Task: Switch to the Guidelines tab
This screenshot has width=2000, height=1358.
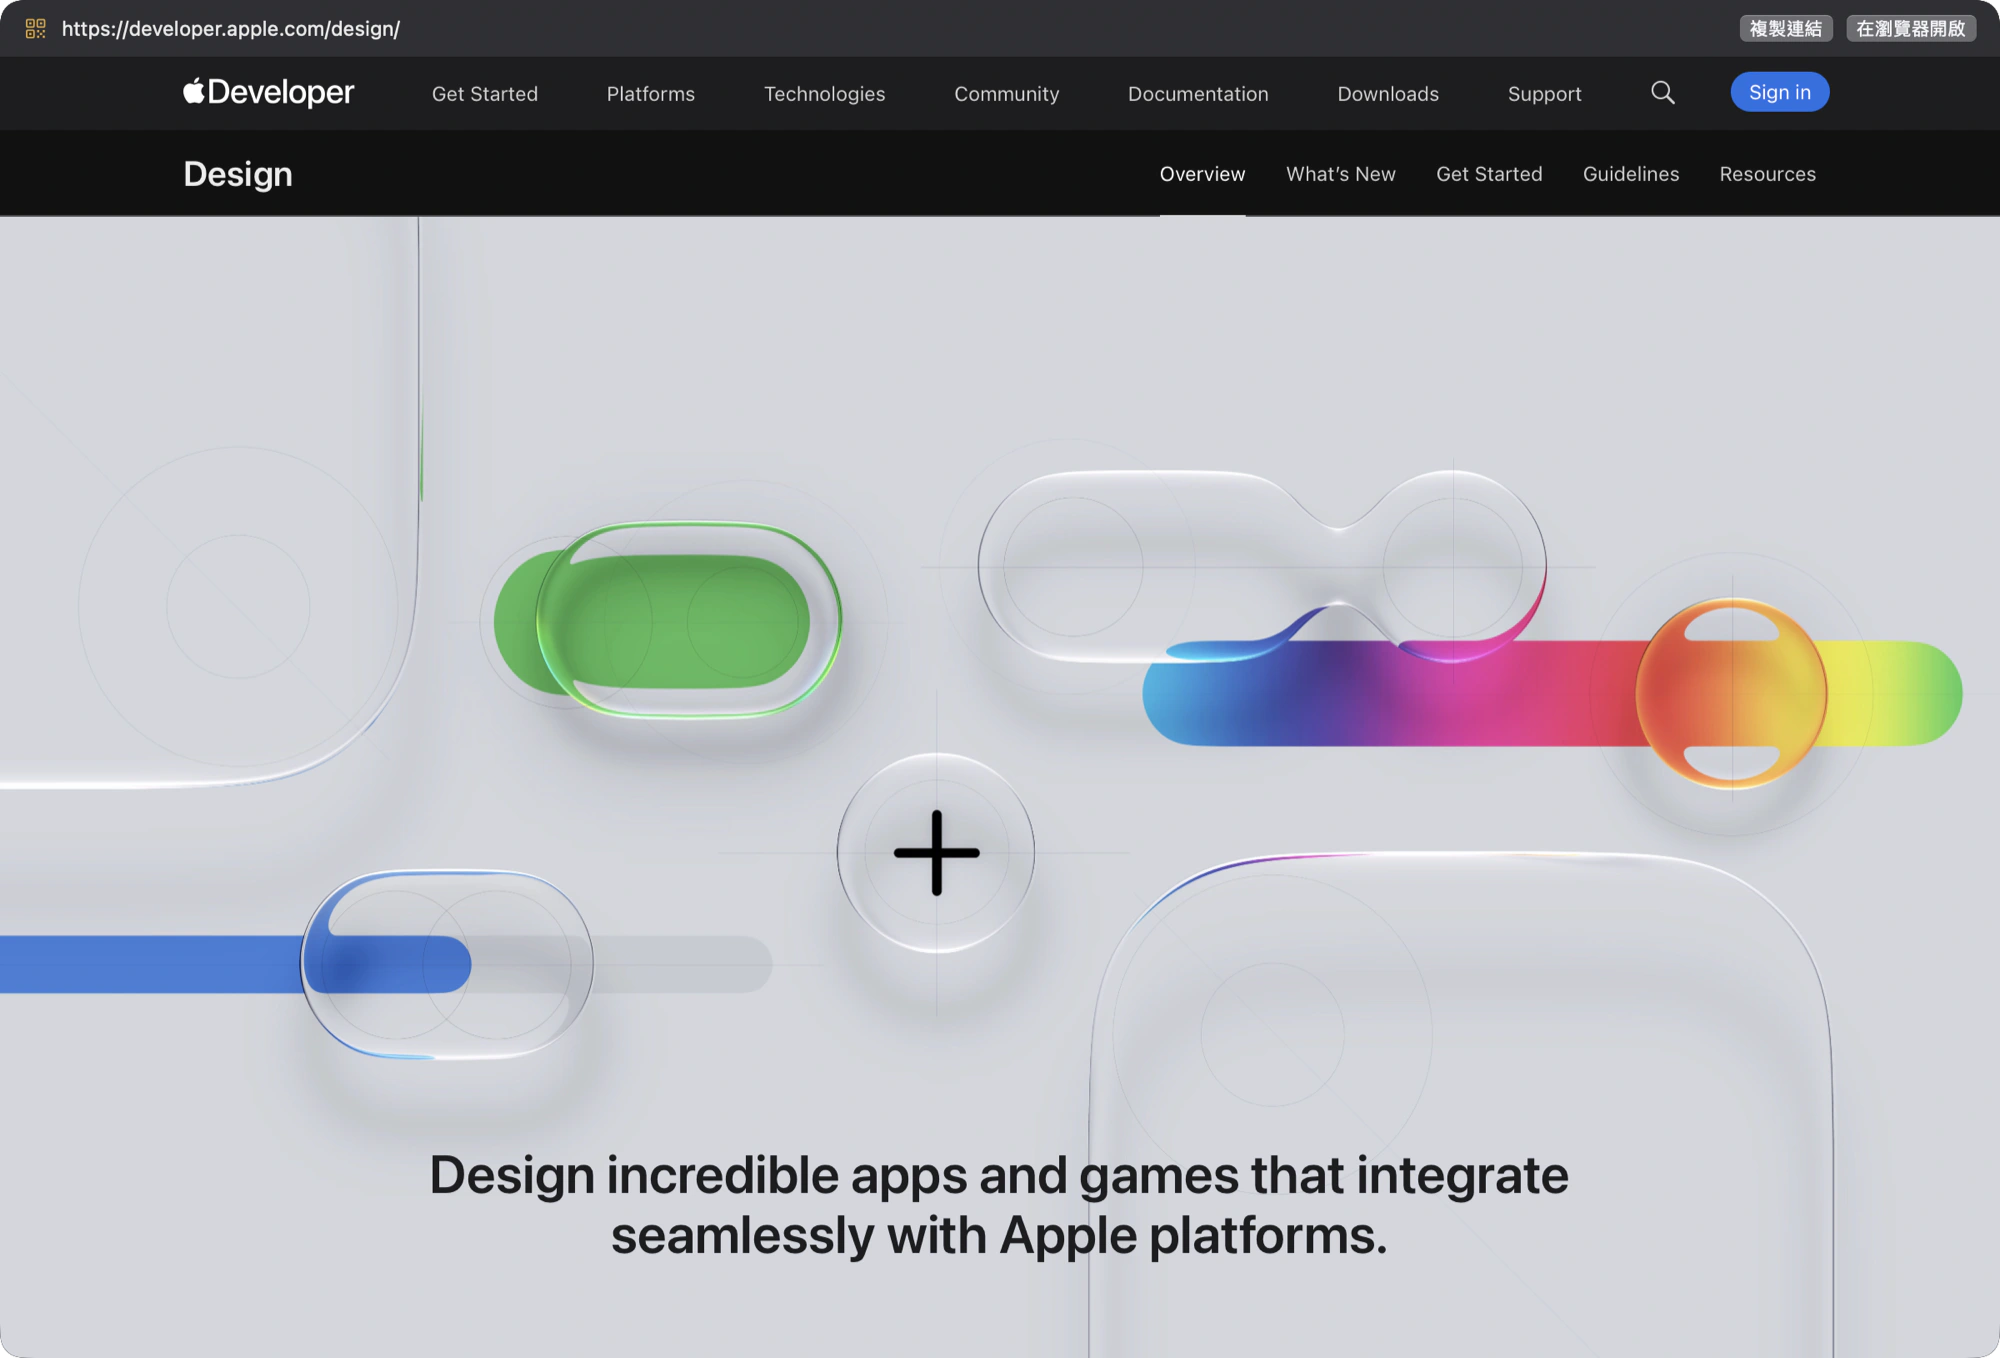Action: pyautogui.click(x=1631, y=174)
